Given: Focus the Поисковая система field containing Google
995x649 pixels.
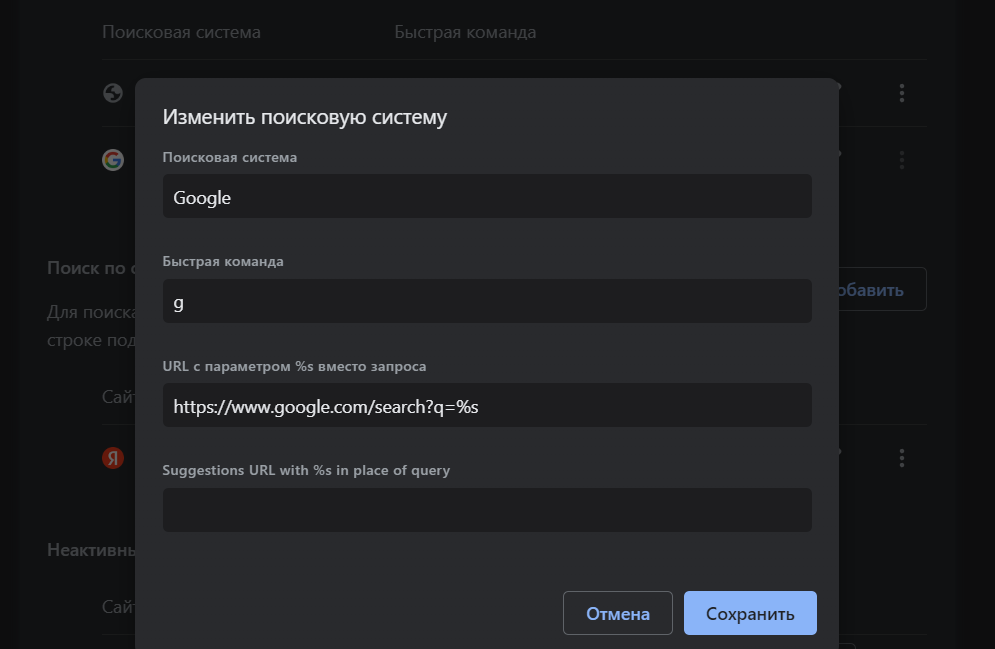Looking at the screenshot, I should click(x=487, y=196).
